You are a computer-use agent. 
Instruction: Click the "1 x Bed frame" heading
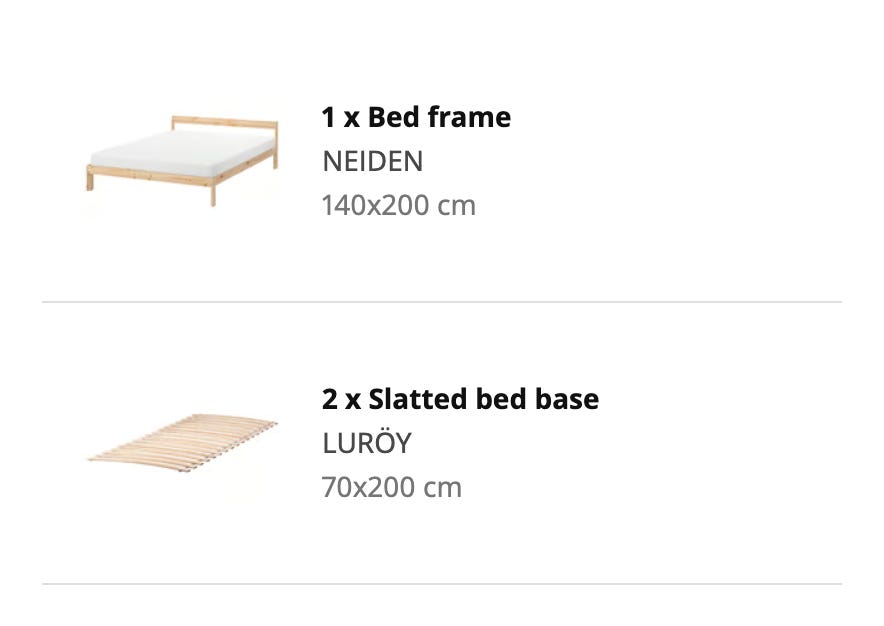[x=416, y=117]
